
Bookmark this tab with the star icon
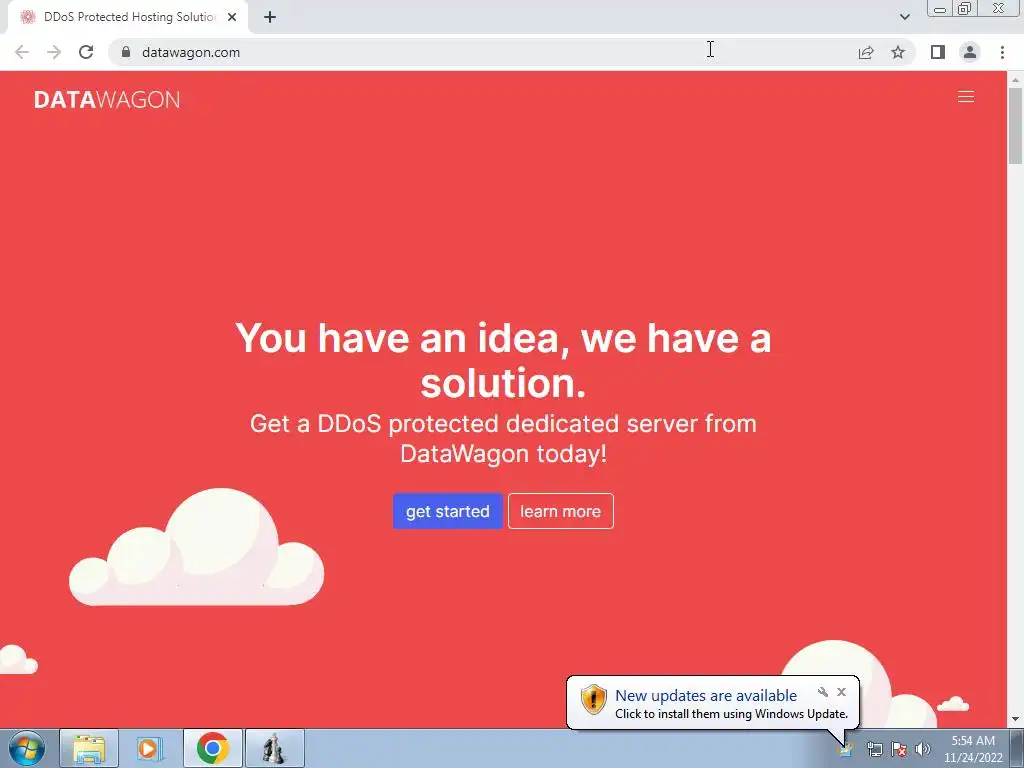[898, 52]
